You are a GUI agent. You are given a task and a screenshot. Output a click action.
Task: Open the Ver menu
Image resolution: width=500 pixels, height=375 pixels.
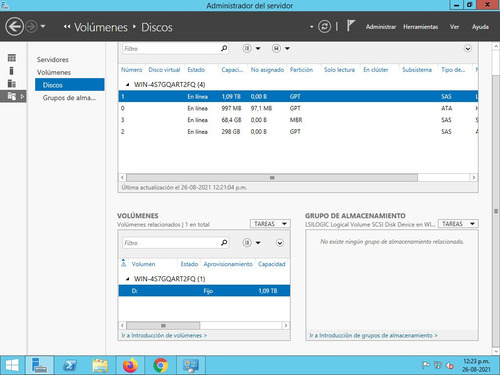[x=454, y=27]
